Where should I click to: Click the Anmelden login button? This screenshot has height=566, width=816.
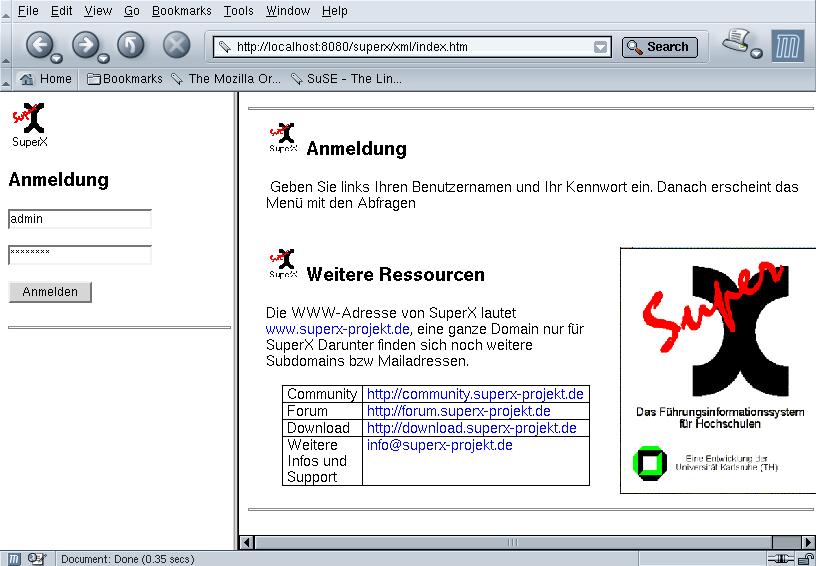50,292
